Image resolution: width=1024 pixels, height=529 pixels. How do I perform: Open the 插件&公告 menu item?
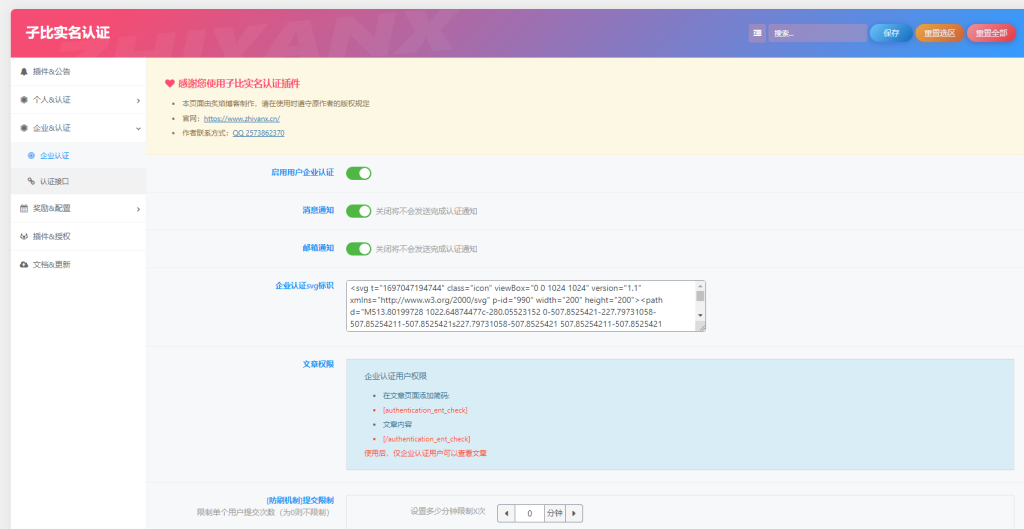pyautogui.click(x=78, y=72)
